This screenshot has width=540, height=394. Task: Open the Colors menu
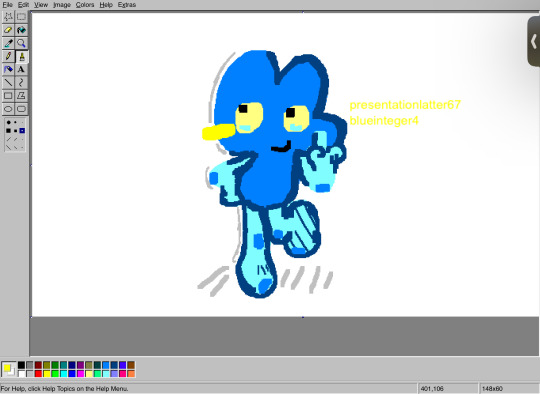(85, 4)
